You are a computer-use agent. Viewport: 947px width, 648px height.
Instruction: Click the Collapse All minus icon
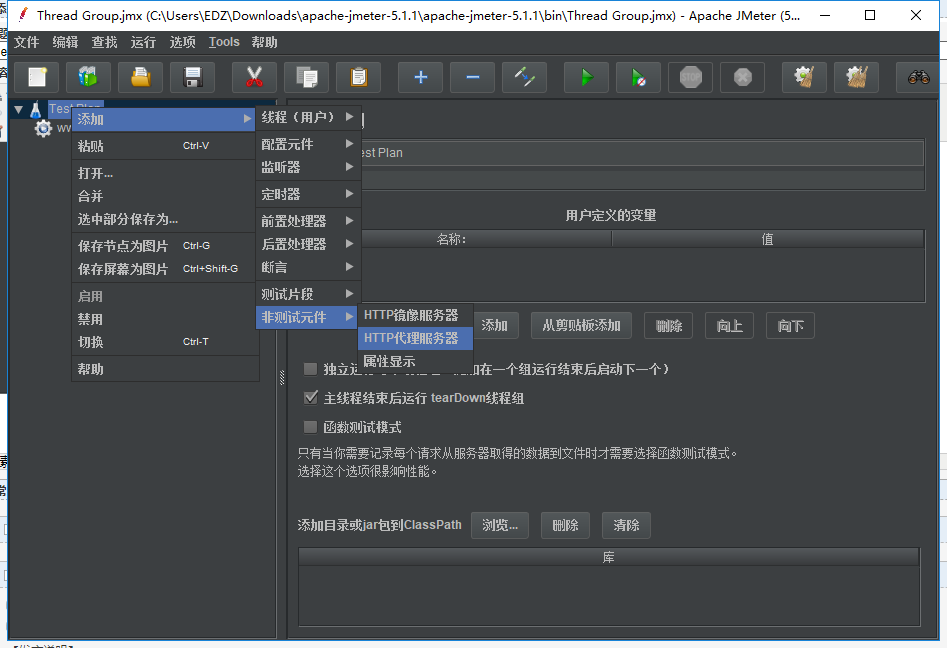click(x=473, y=77)
